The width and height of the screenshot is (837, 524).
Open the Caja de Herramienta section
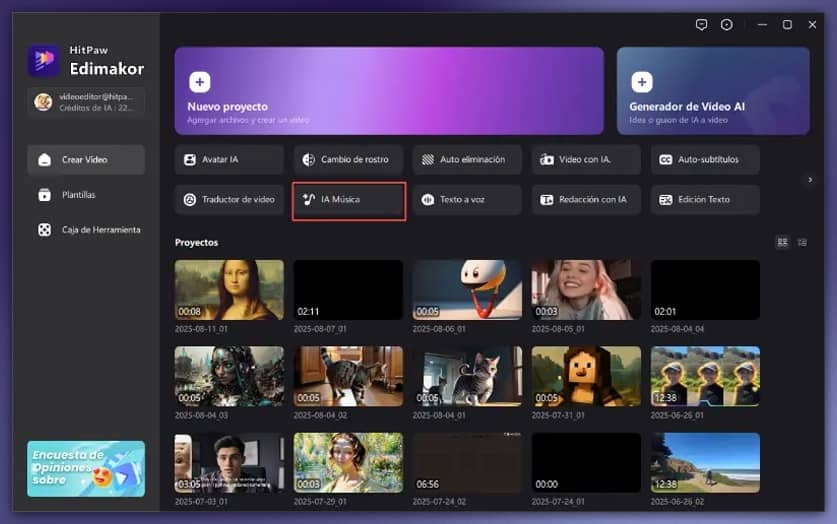86,230
